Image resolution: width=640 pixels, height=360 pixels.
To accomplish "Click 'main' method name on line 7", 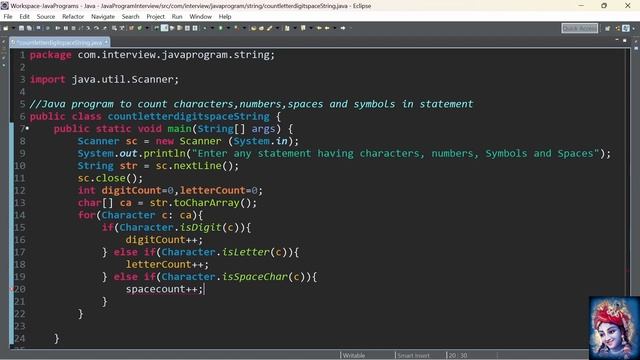I will (179, 129).
